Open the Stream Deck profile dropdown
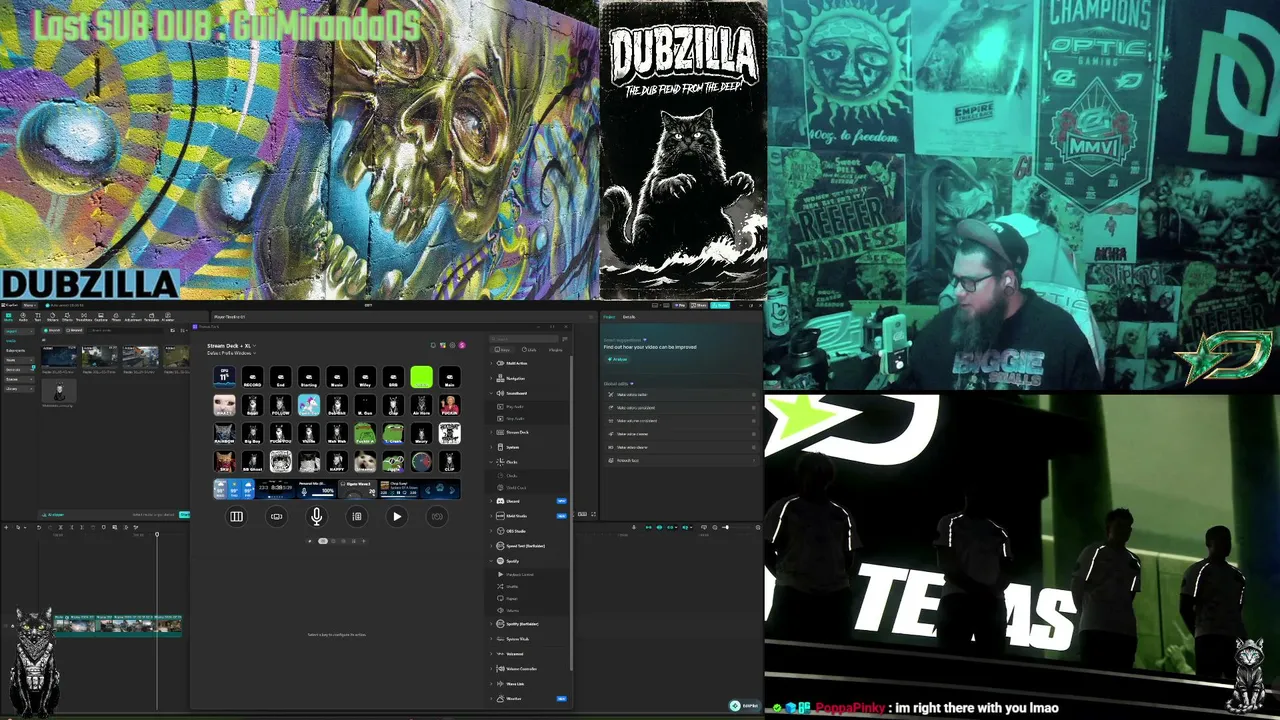This screenshot has width=1280, height=720. pyautogui.click(x=232, y=354)
